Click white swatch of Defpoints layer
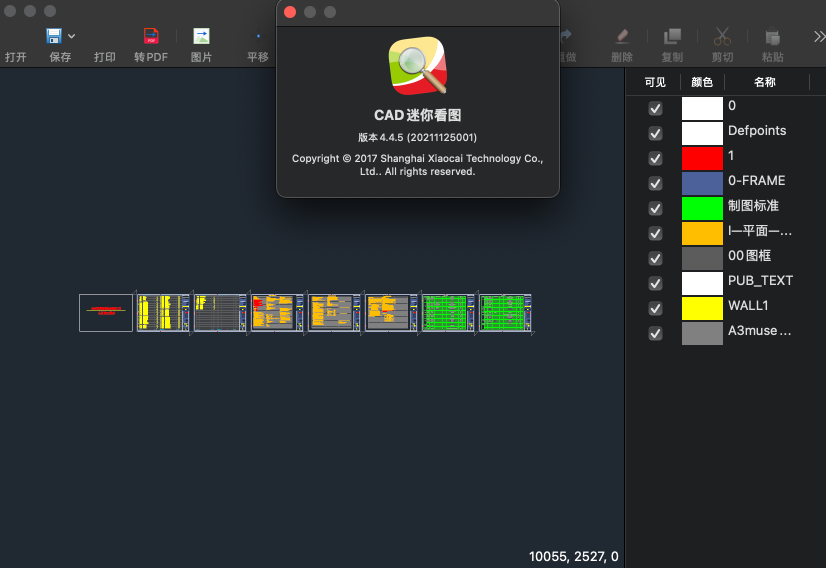The height and width of the screenshot is (568, 826). tap(702, 133)
